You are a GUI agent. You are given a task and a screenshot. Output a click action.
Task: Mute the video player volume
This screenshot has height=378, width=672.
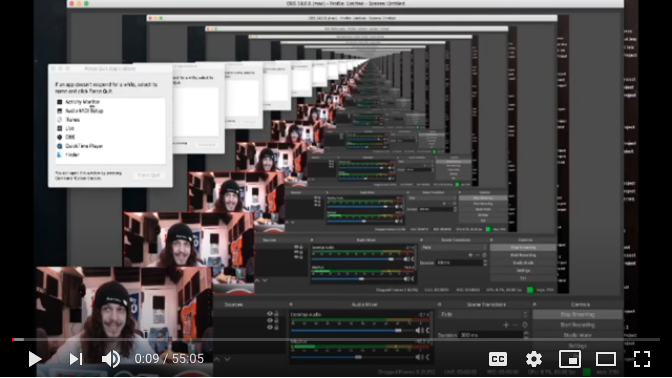point(111,359)
